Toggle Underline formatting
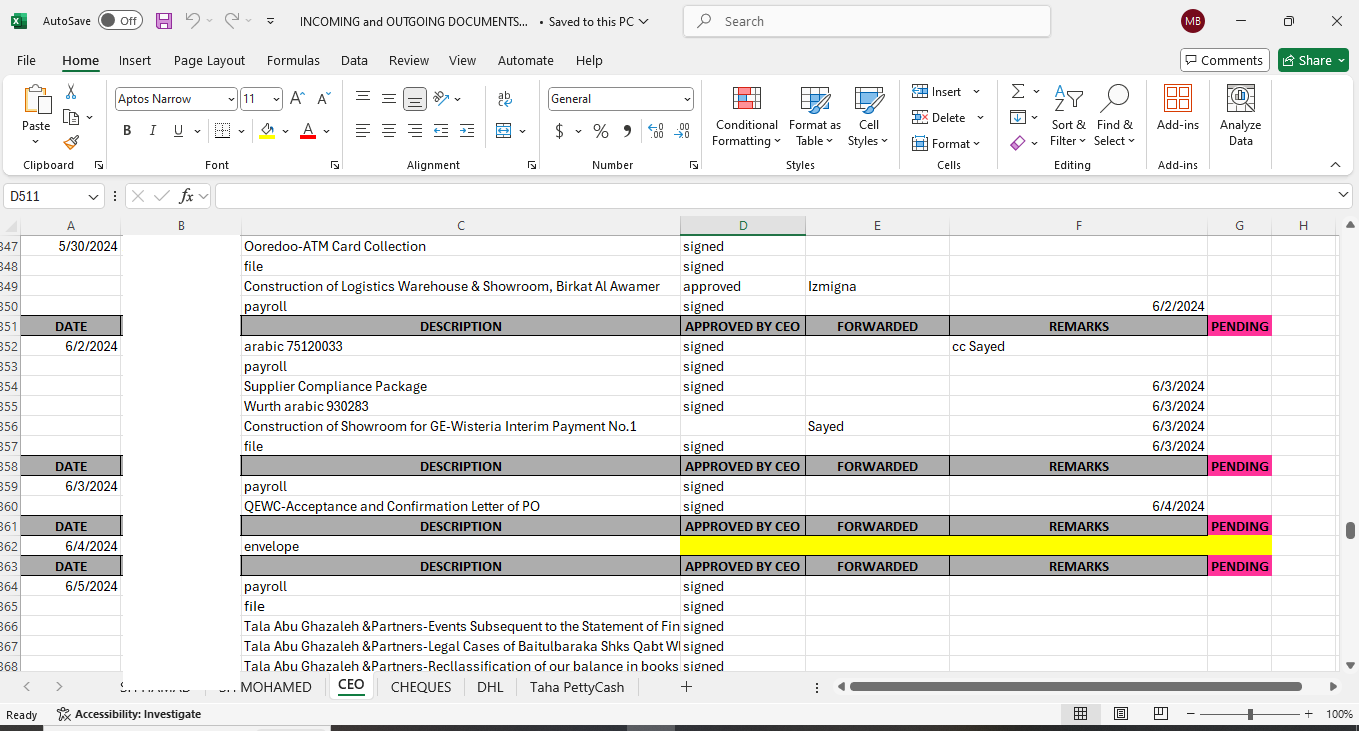Viewport: 1359px width, 731px height. (178, 131)
